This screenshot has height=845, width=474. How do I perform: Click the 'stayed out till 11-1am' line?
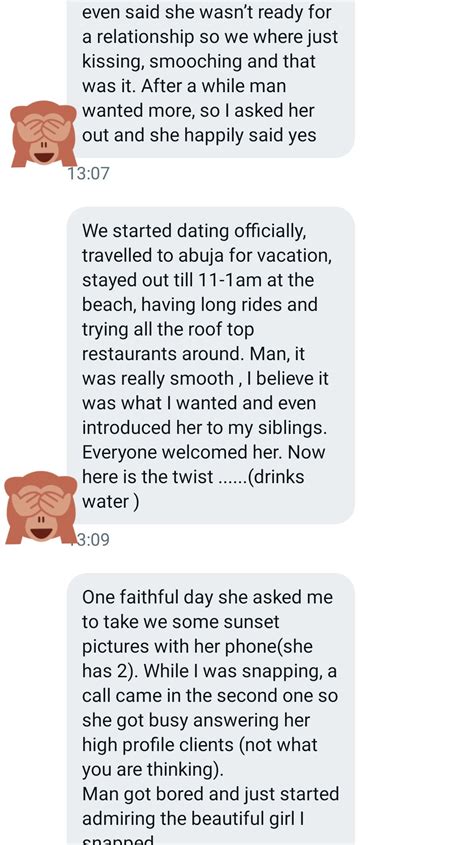pos(198,280)
